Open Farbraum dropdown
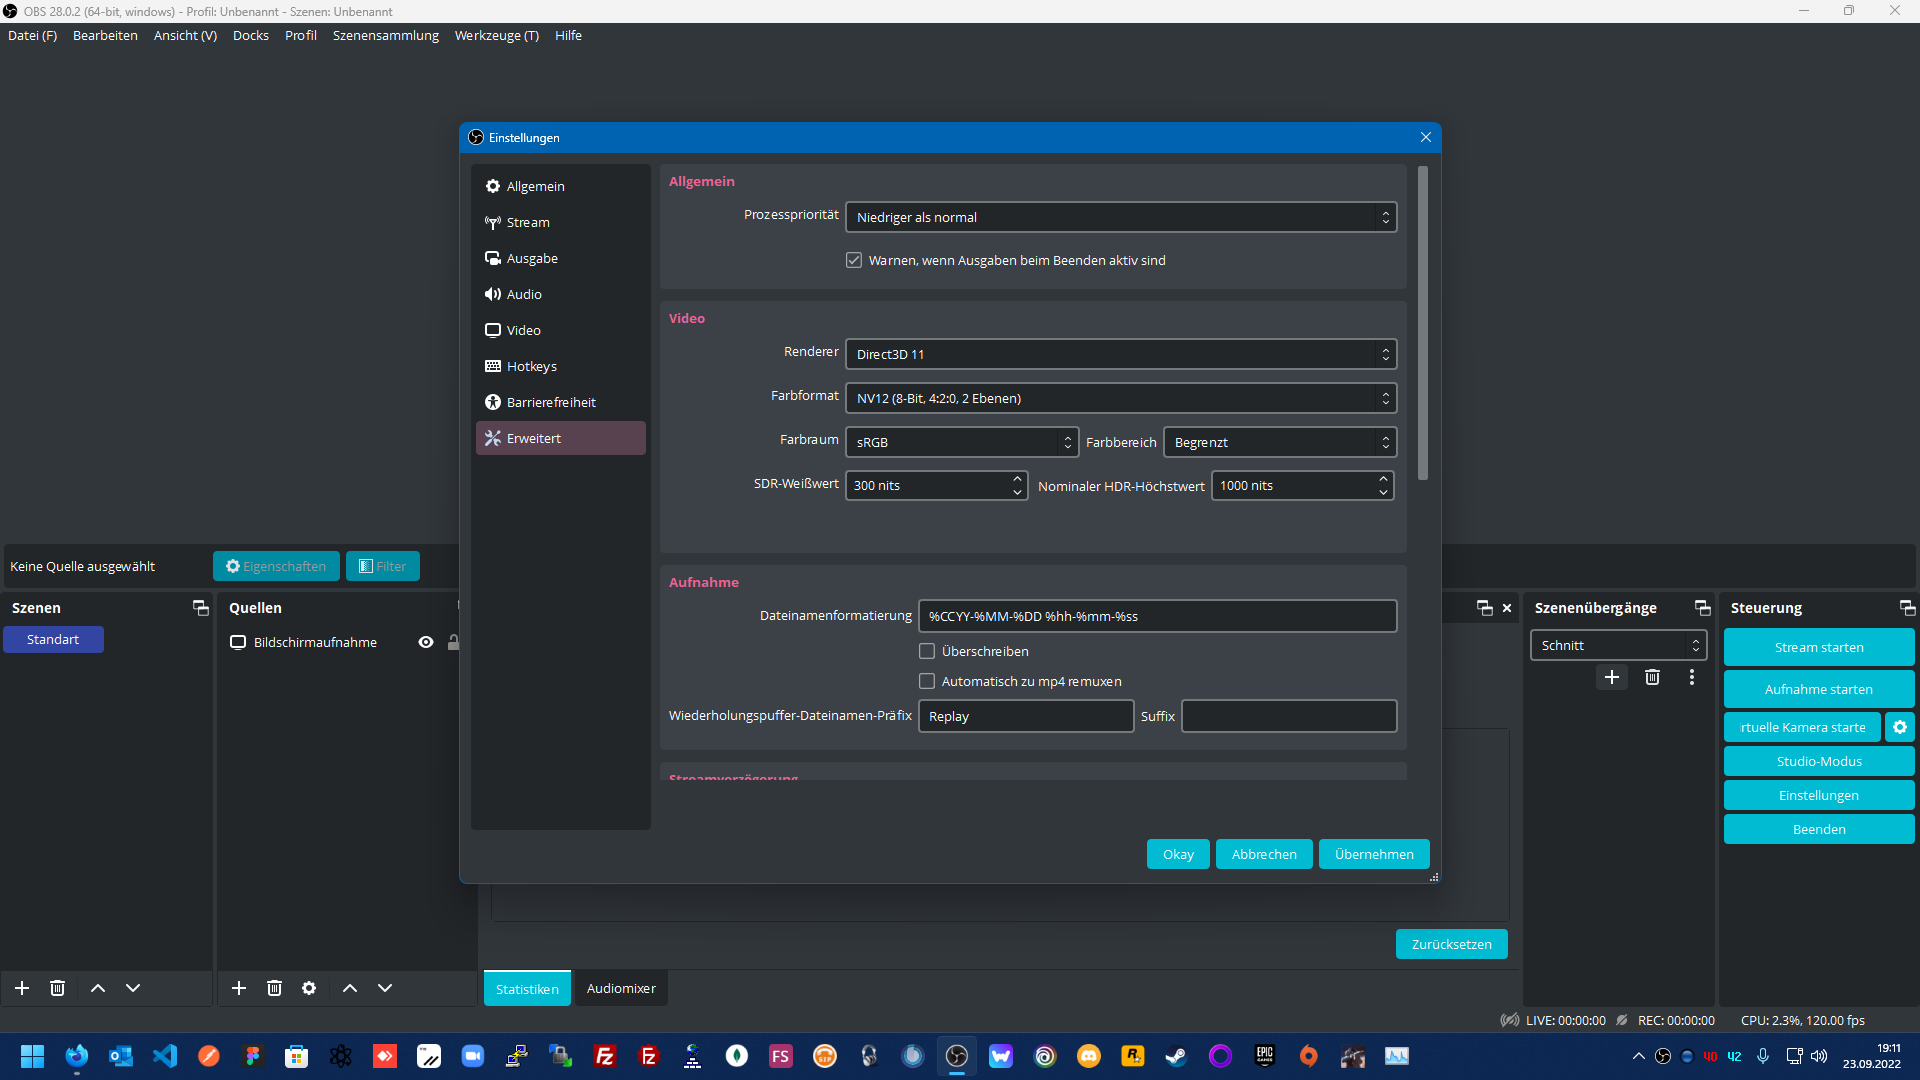The width and height of the screenshot is (1920, 1080). pyautogui.click(x=962, y=442)
